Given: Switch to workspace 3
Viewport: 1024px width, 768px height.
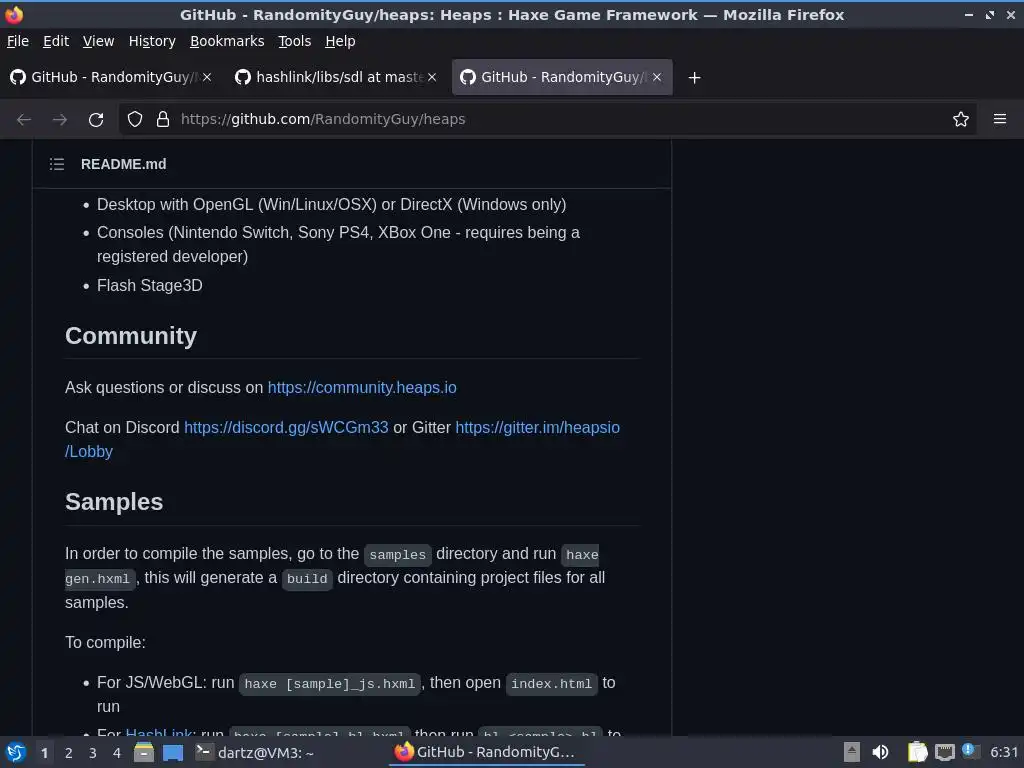Looking at the screenshot, I should point(93,753).
